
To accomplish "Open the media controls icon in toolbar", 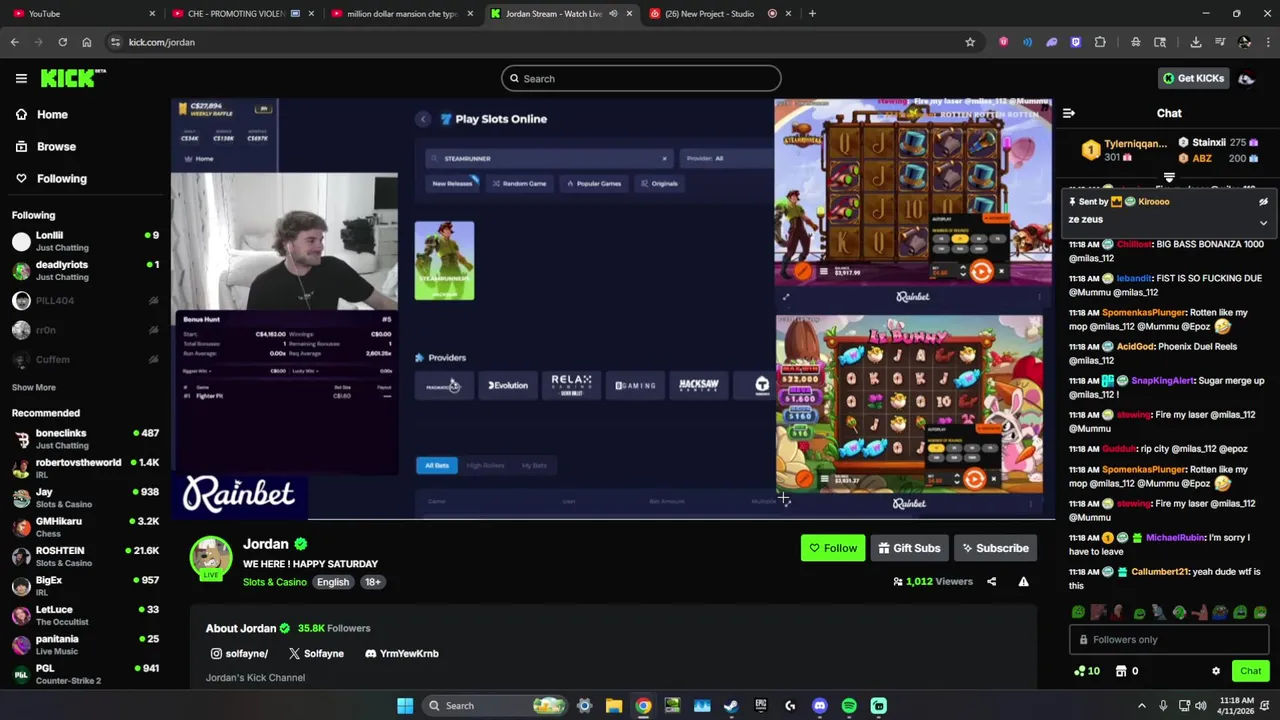I will pos(1220,42).
